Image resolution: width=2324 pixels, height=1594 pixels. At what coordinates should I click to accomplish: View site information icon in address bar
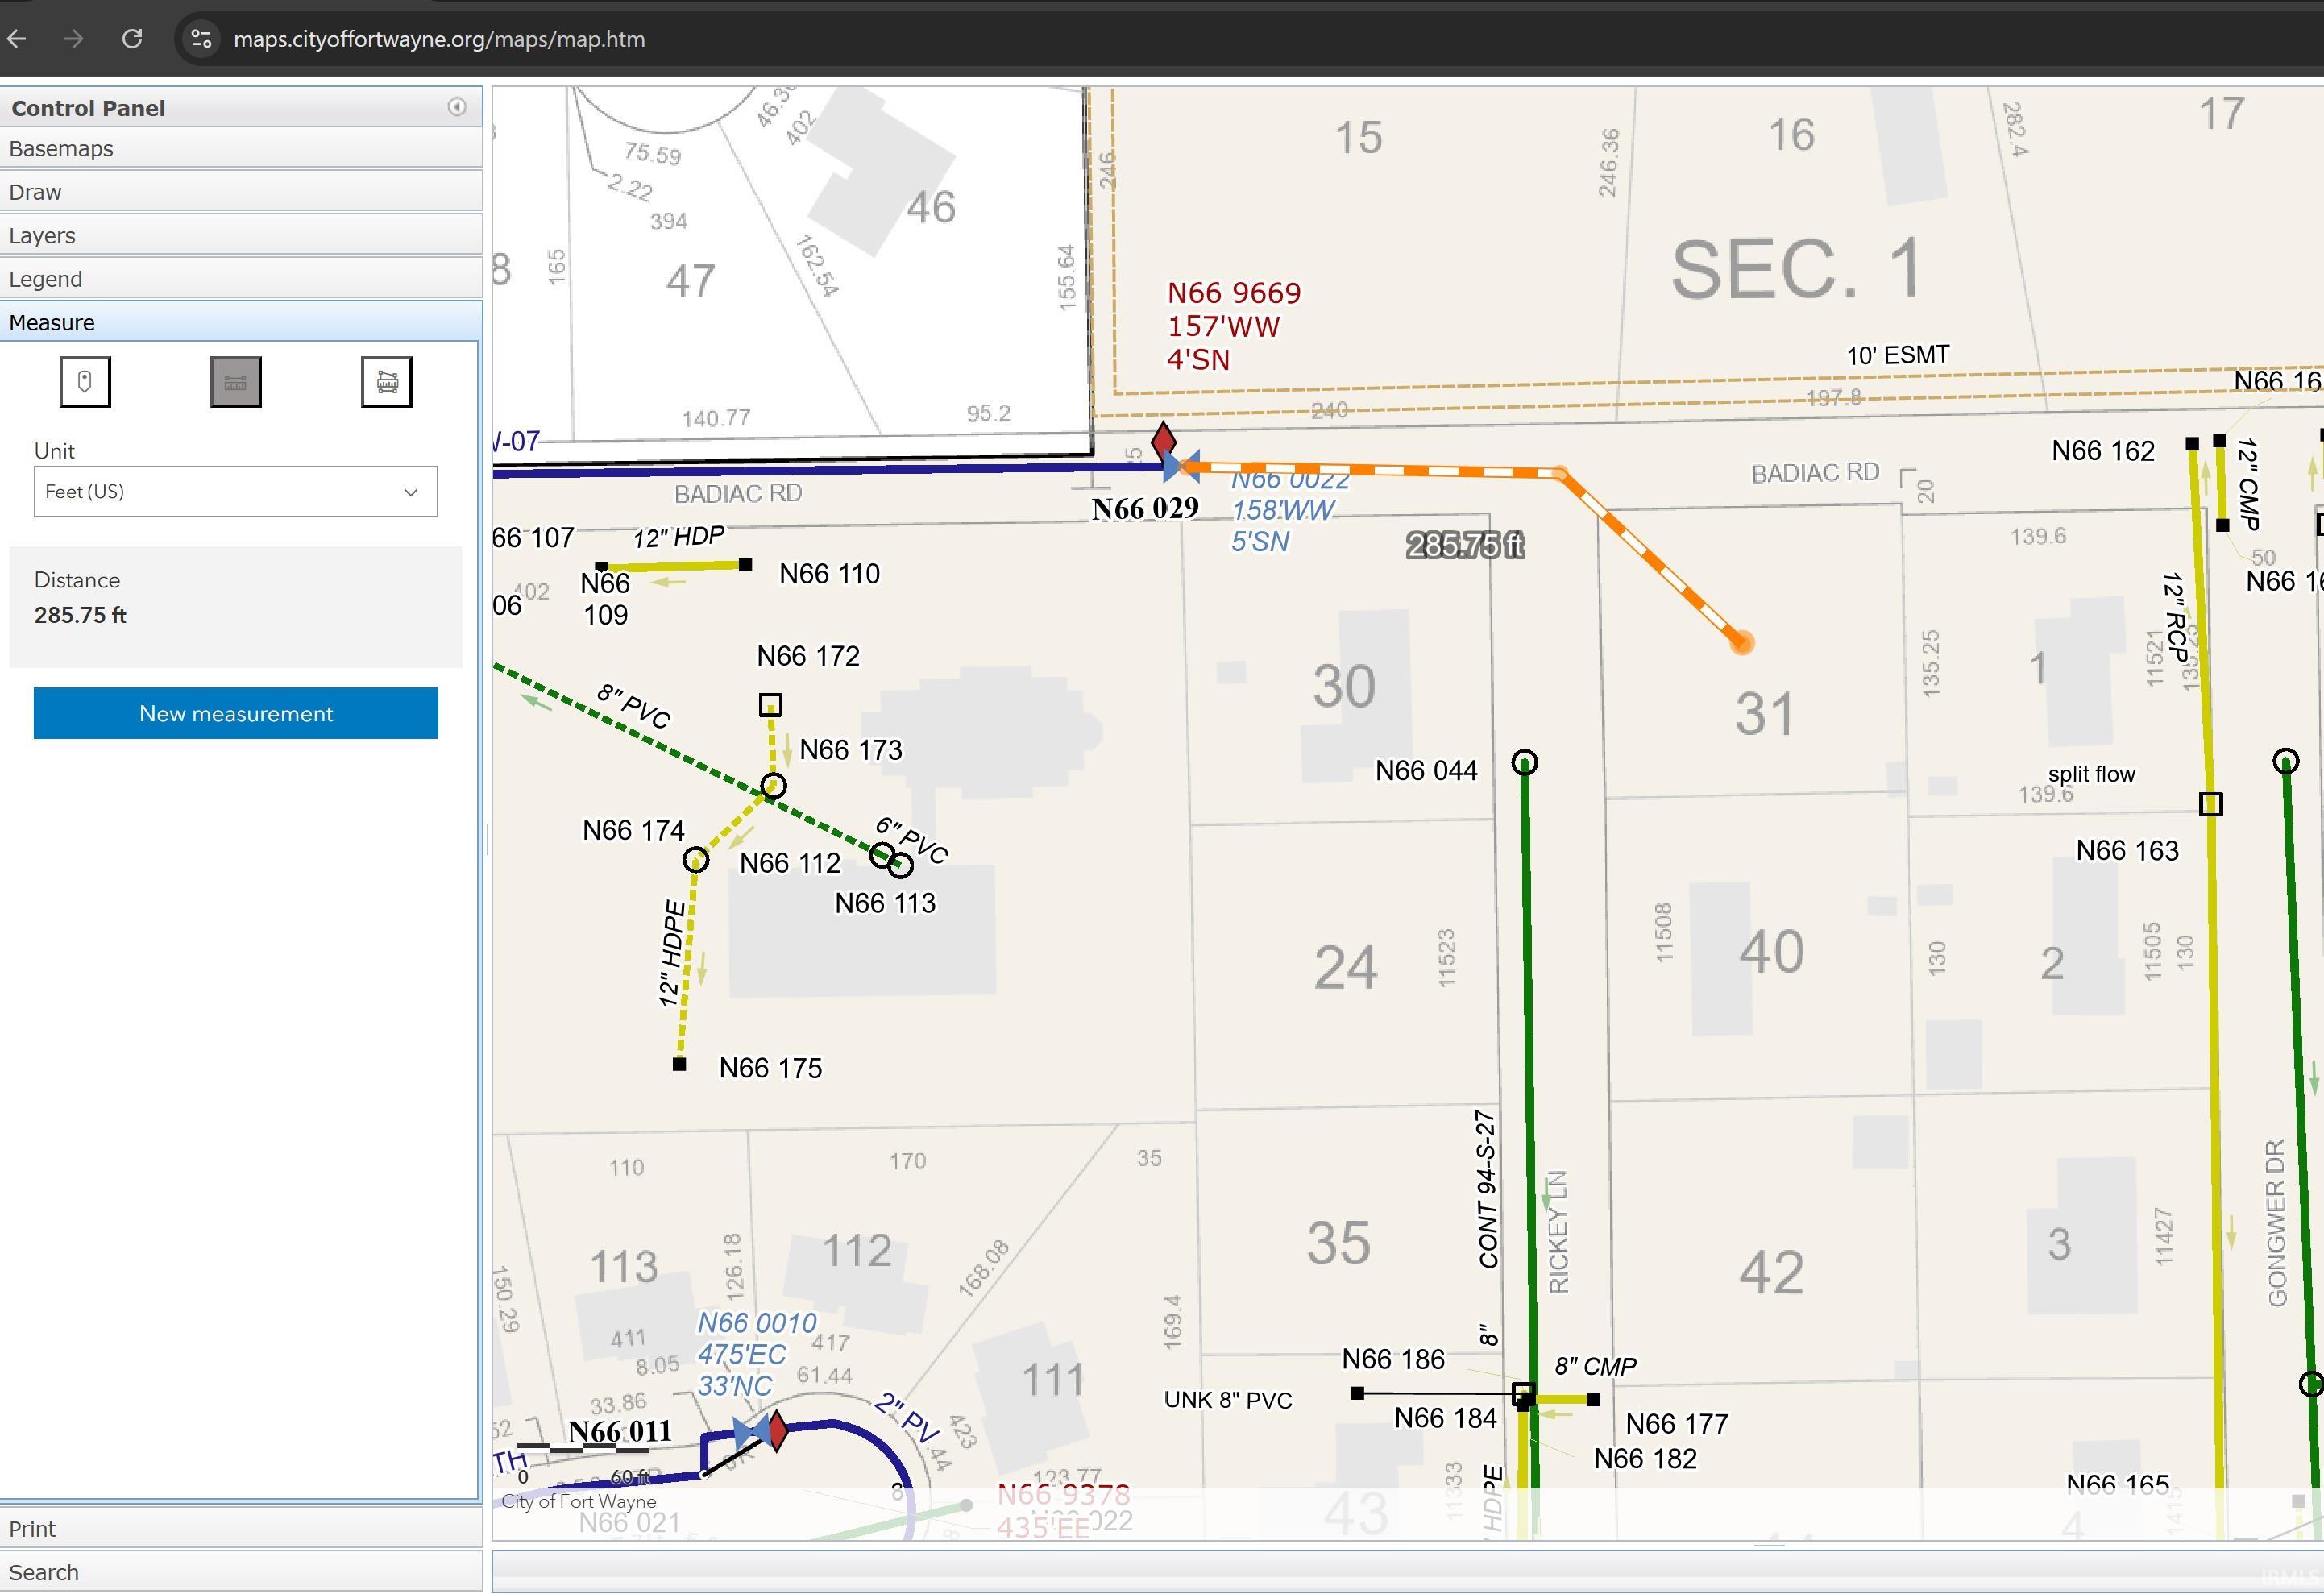click(201, 39)
